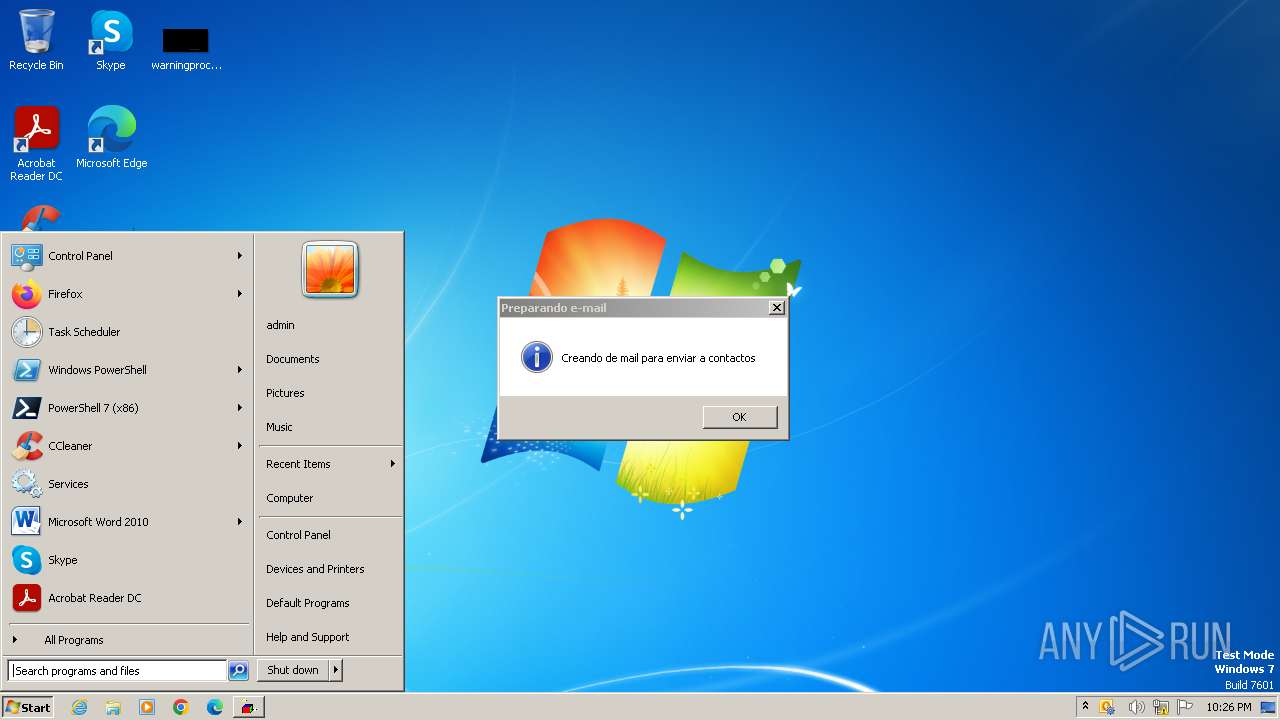Click the Shut down button
Screen dimensions: 1280x720
pos(293,670)
